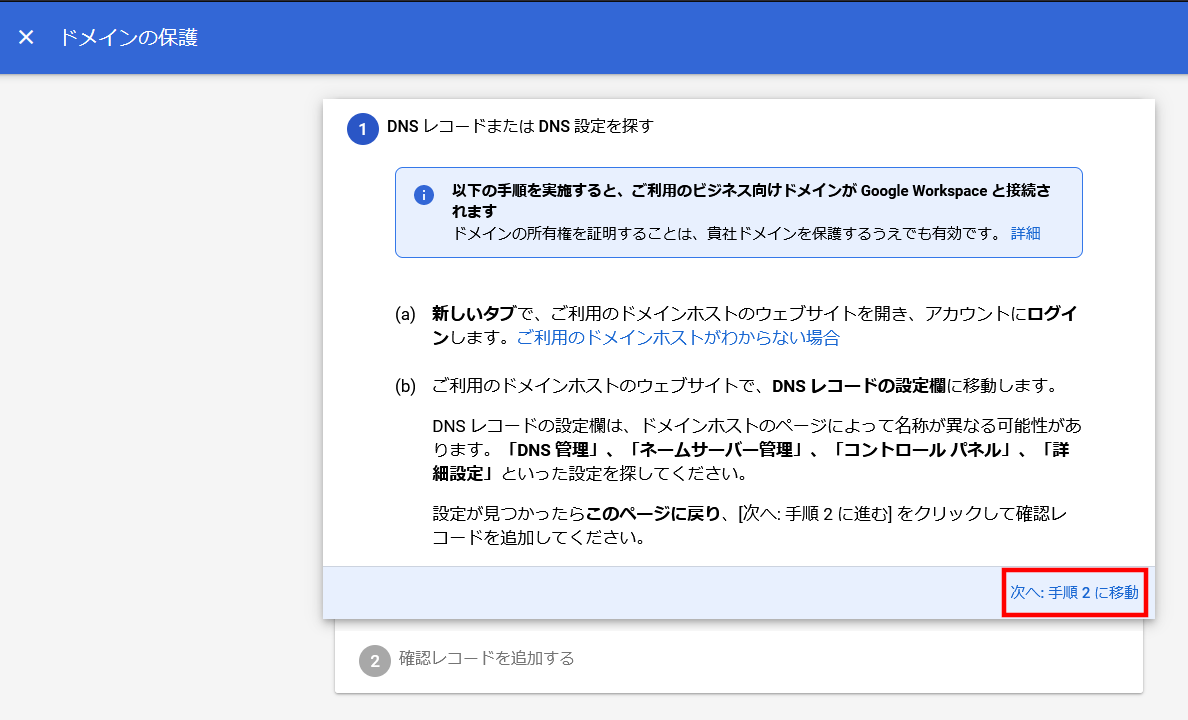Screen dimensions: 1188x720
Task: Click the bold Google Workspace notice heading
Action: (750, 190)
